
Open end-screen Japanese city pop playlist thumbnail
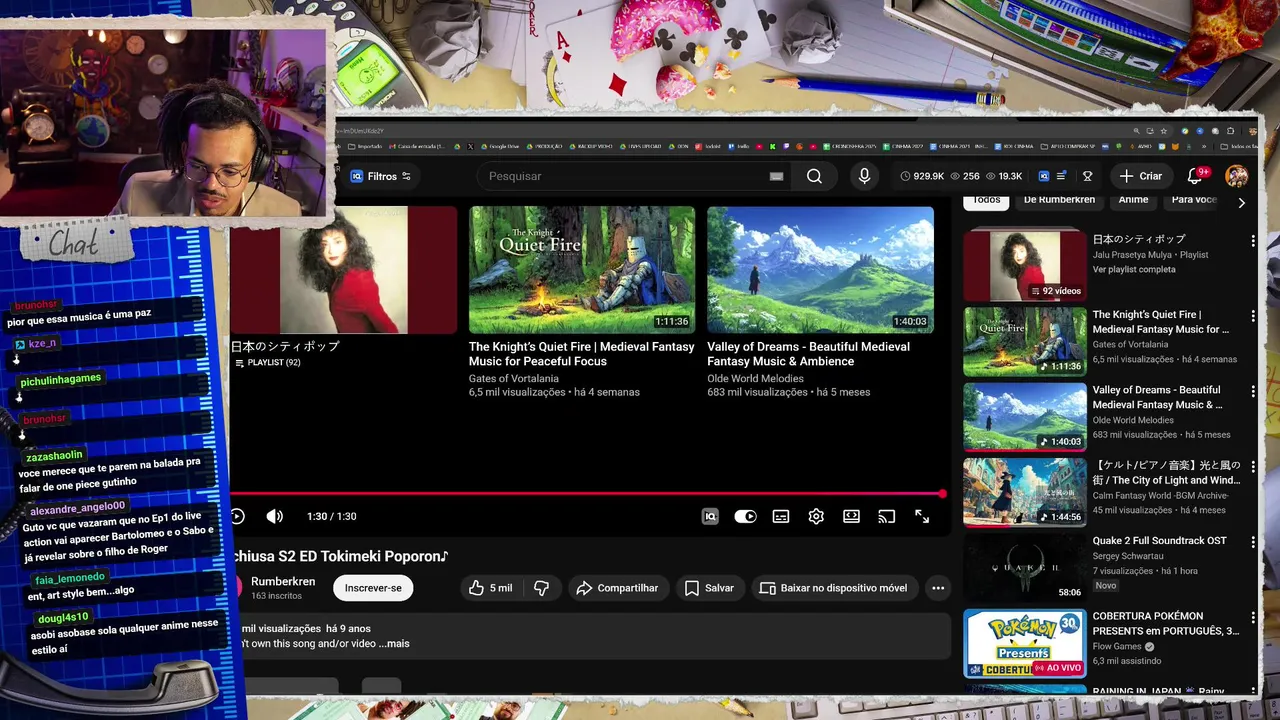click(344, 270)
